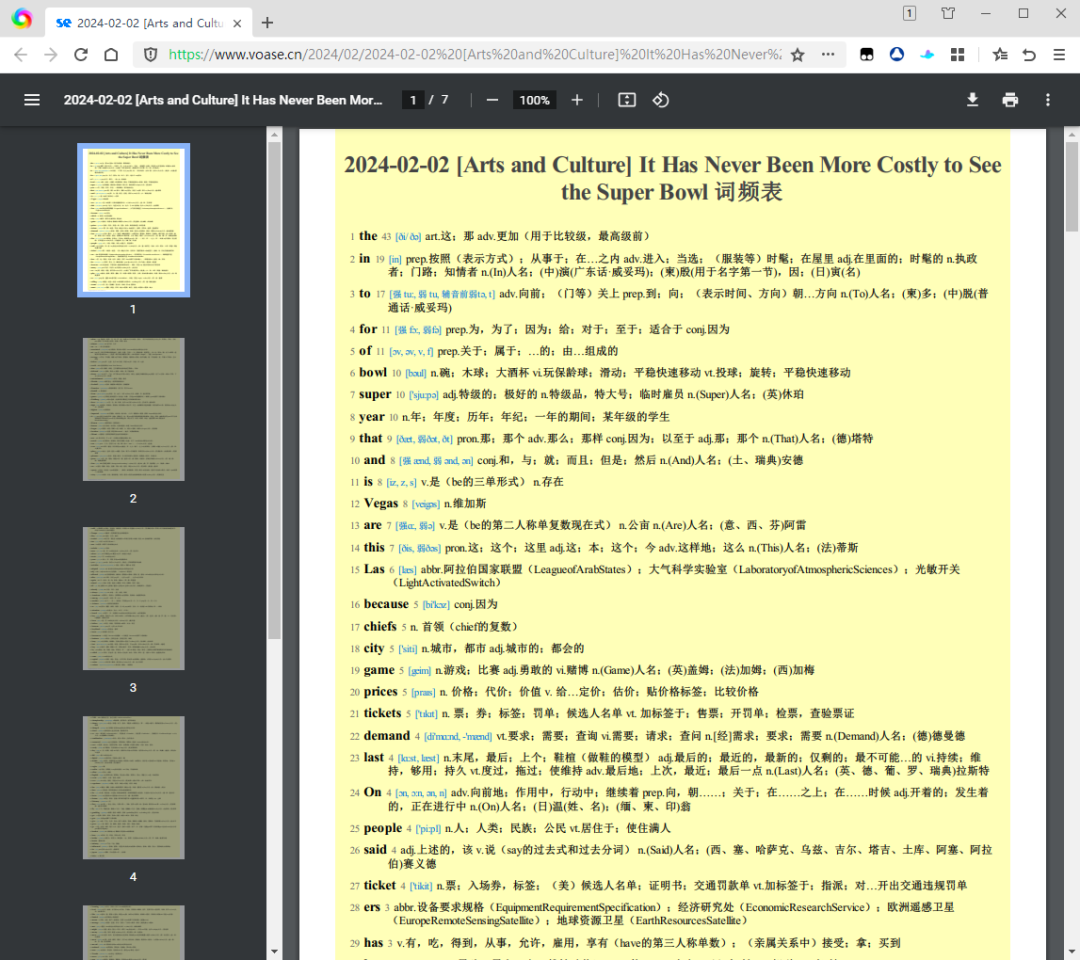Viewport: 1080px width, 960px height.
Task: Jump to page 4 thumbnail
Action: point(134,787)
